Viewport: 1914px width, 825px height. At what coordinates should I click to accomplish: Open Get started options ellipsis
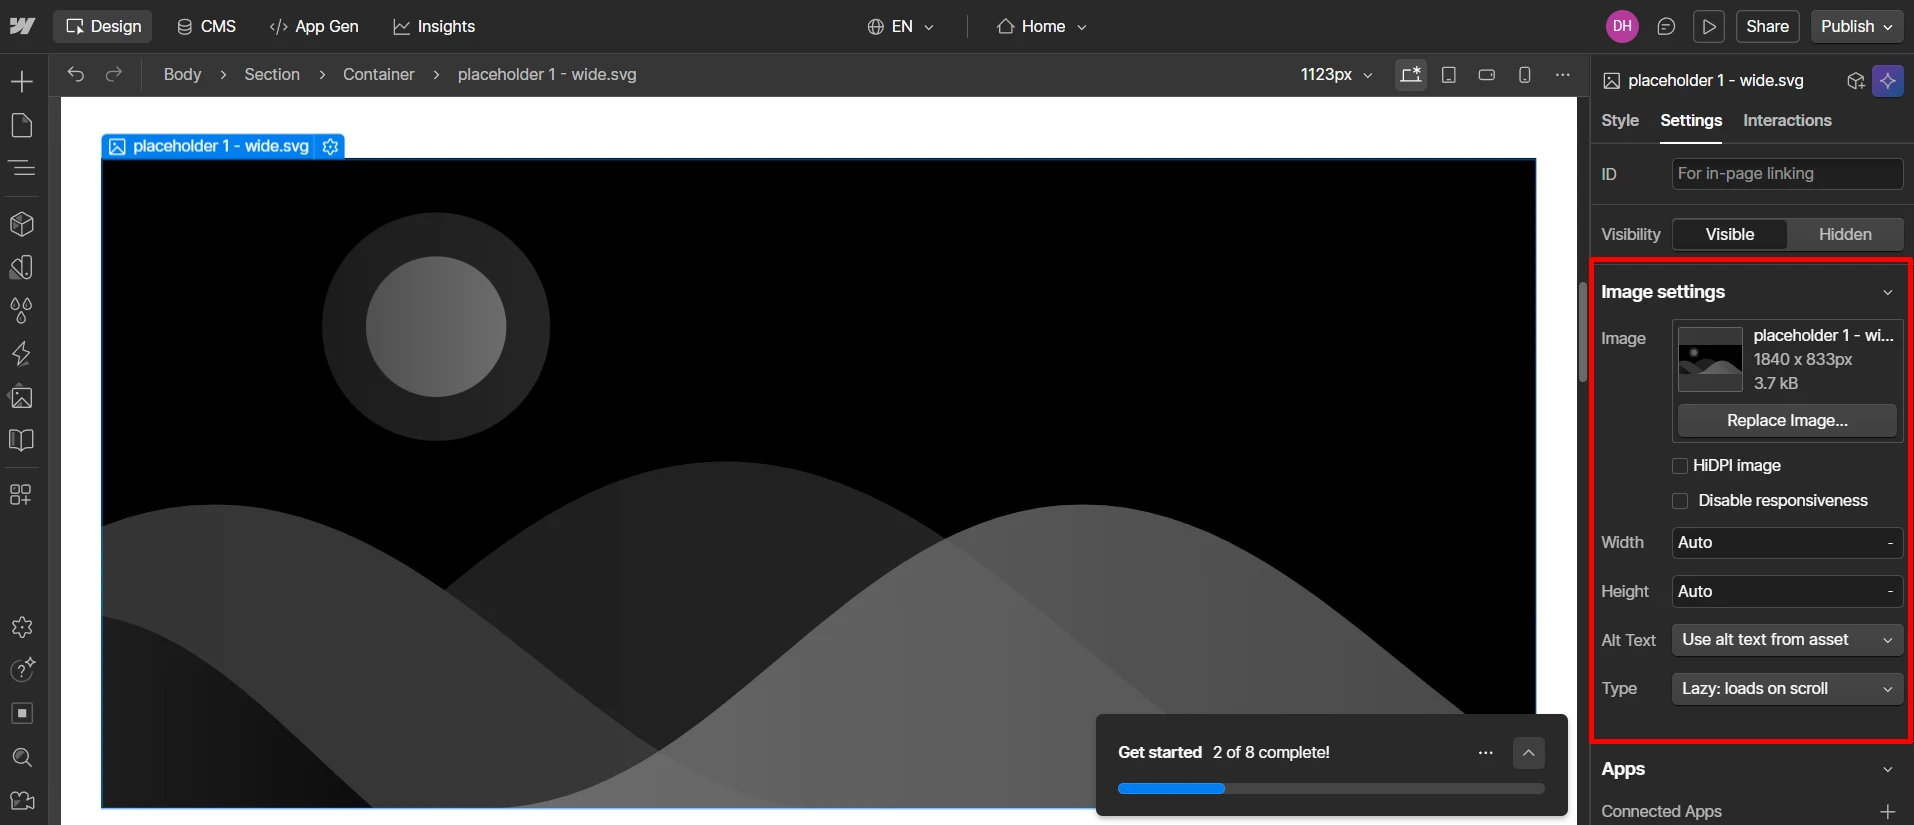(1485, 753)
